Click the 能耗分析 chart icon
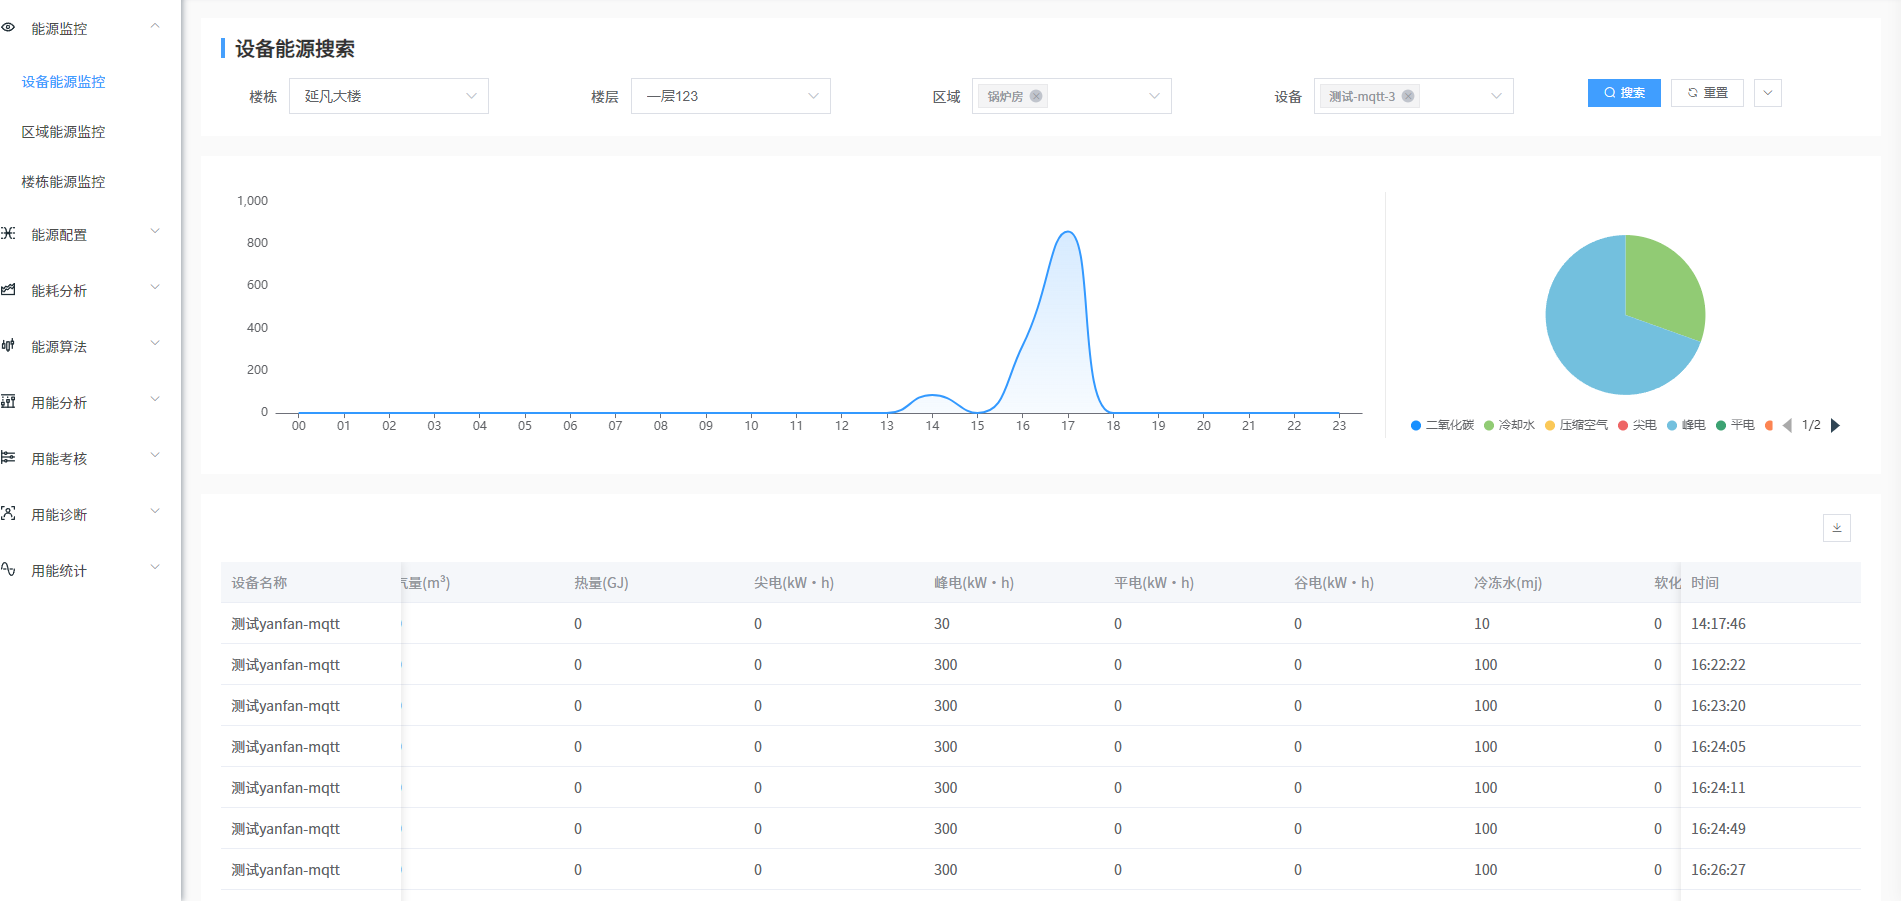 [x=8, y=289]
